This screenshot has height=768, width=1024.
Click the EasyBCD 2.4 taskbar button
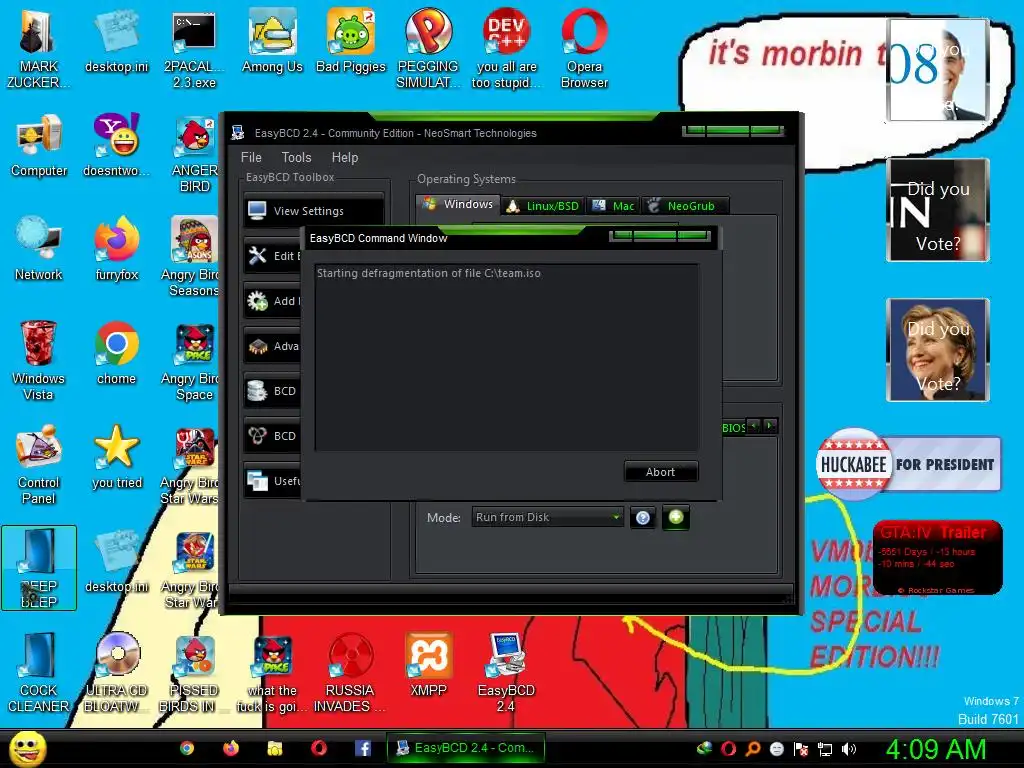[466, 748]
